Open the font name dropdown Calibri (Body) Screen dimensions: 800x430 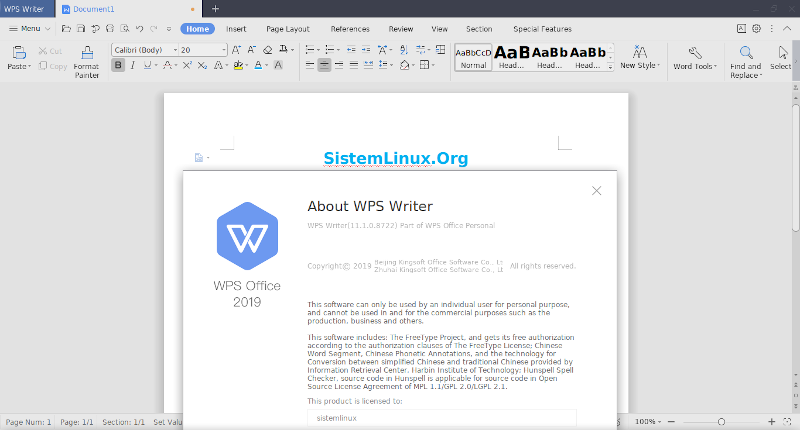(175, 50)
